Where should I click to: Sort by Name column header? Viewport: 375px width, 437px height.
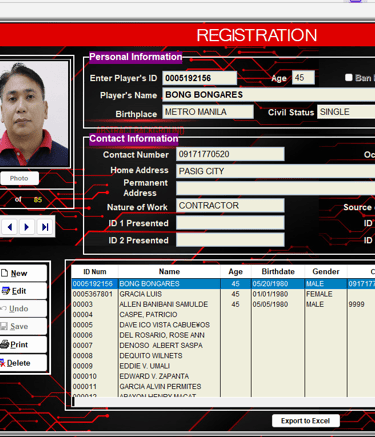click(169, 272)
